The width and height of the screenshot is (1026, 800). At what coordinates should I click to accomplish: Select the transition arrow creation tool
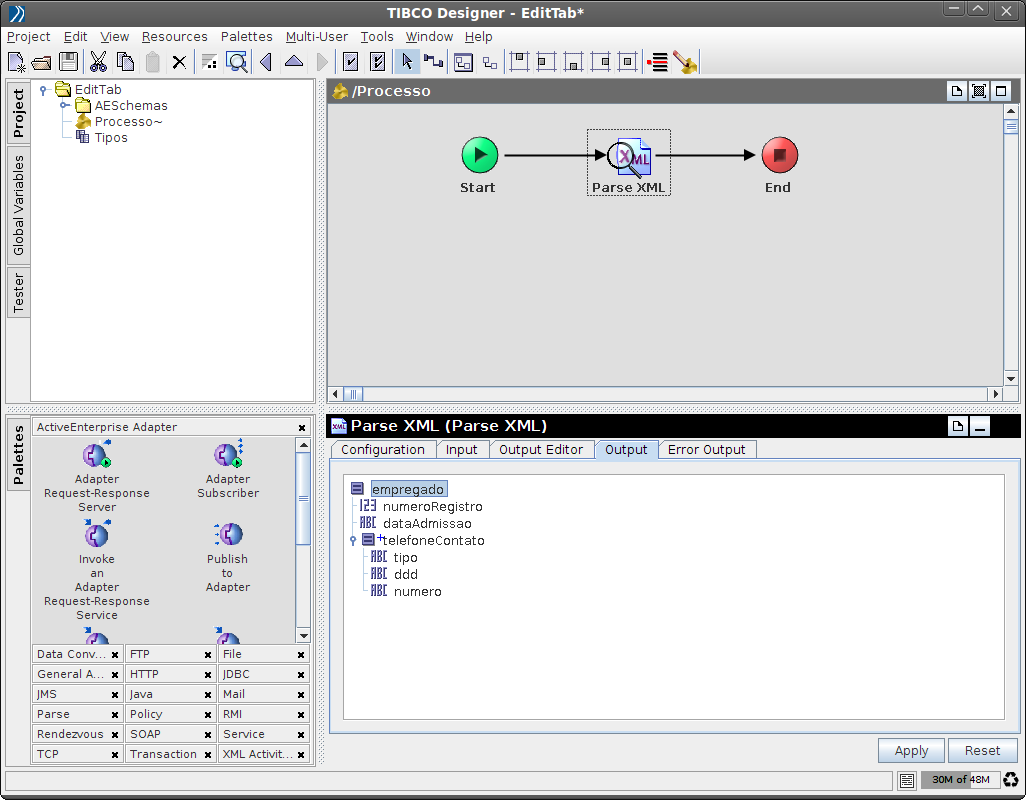point(433,62)
